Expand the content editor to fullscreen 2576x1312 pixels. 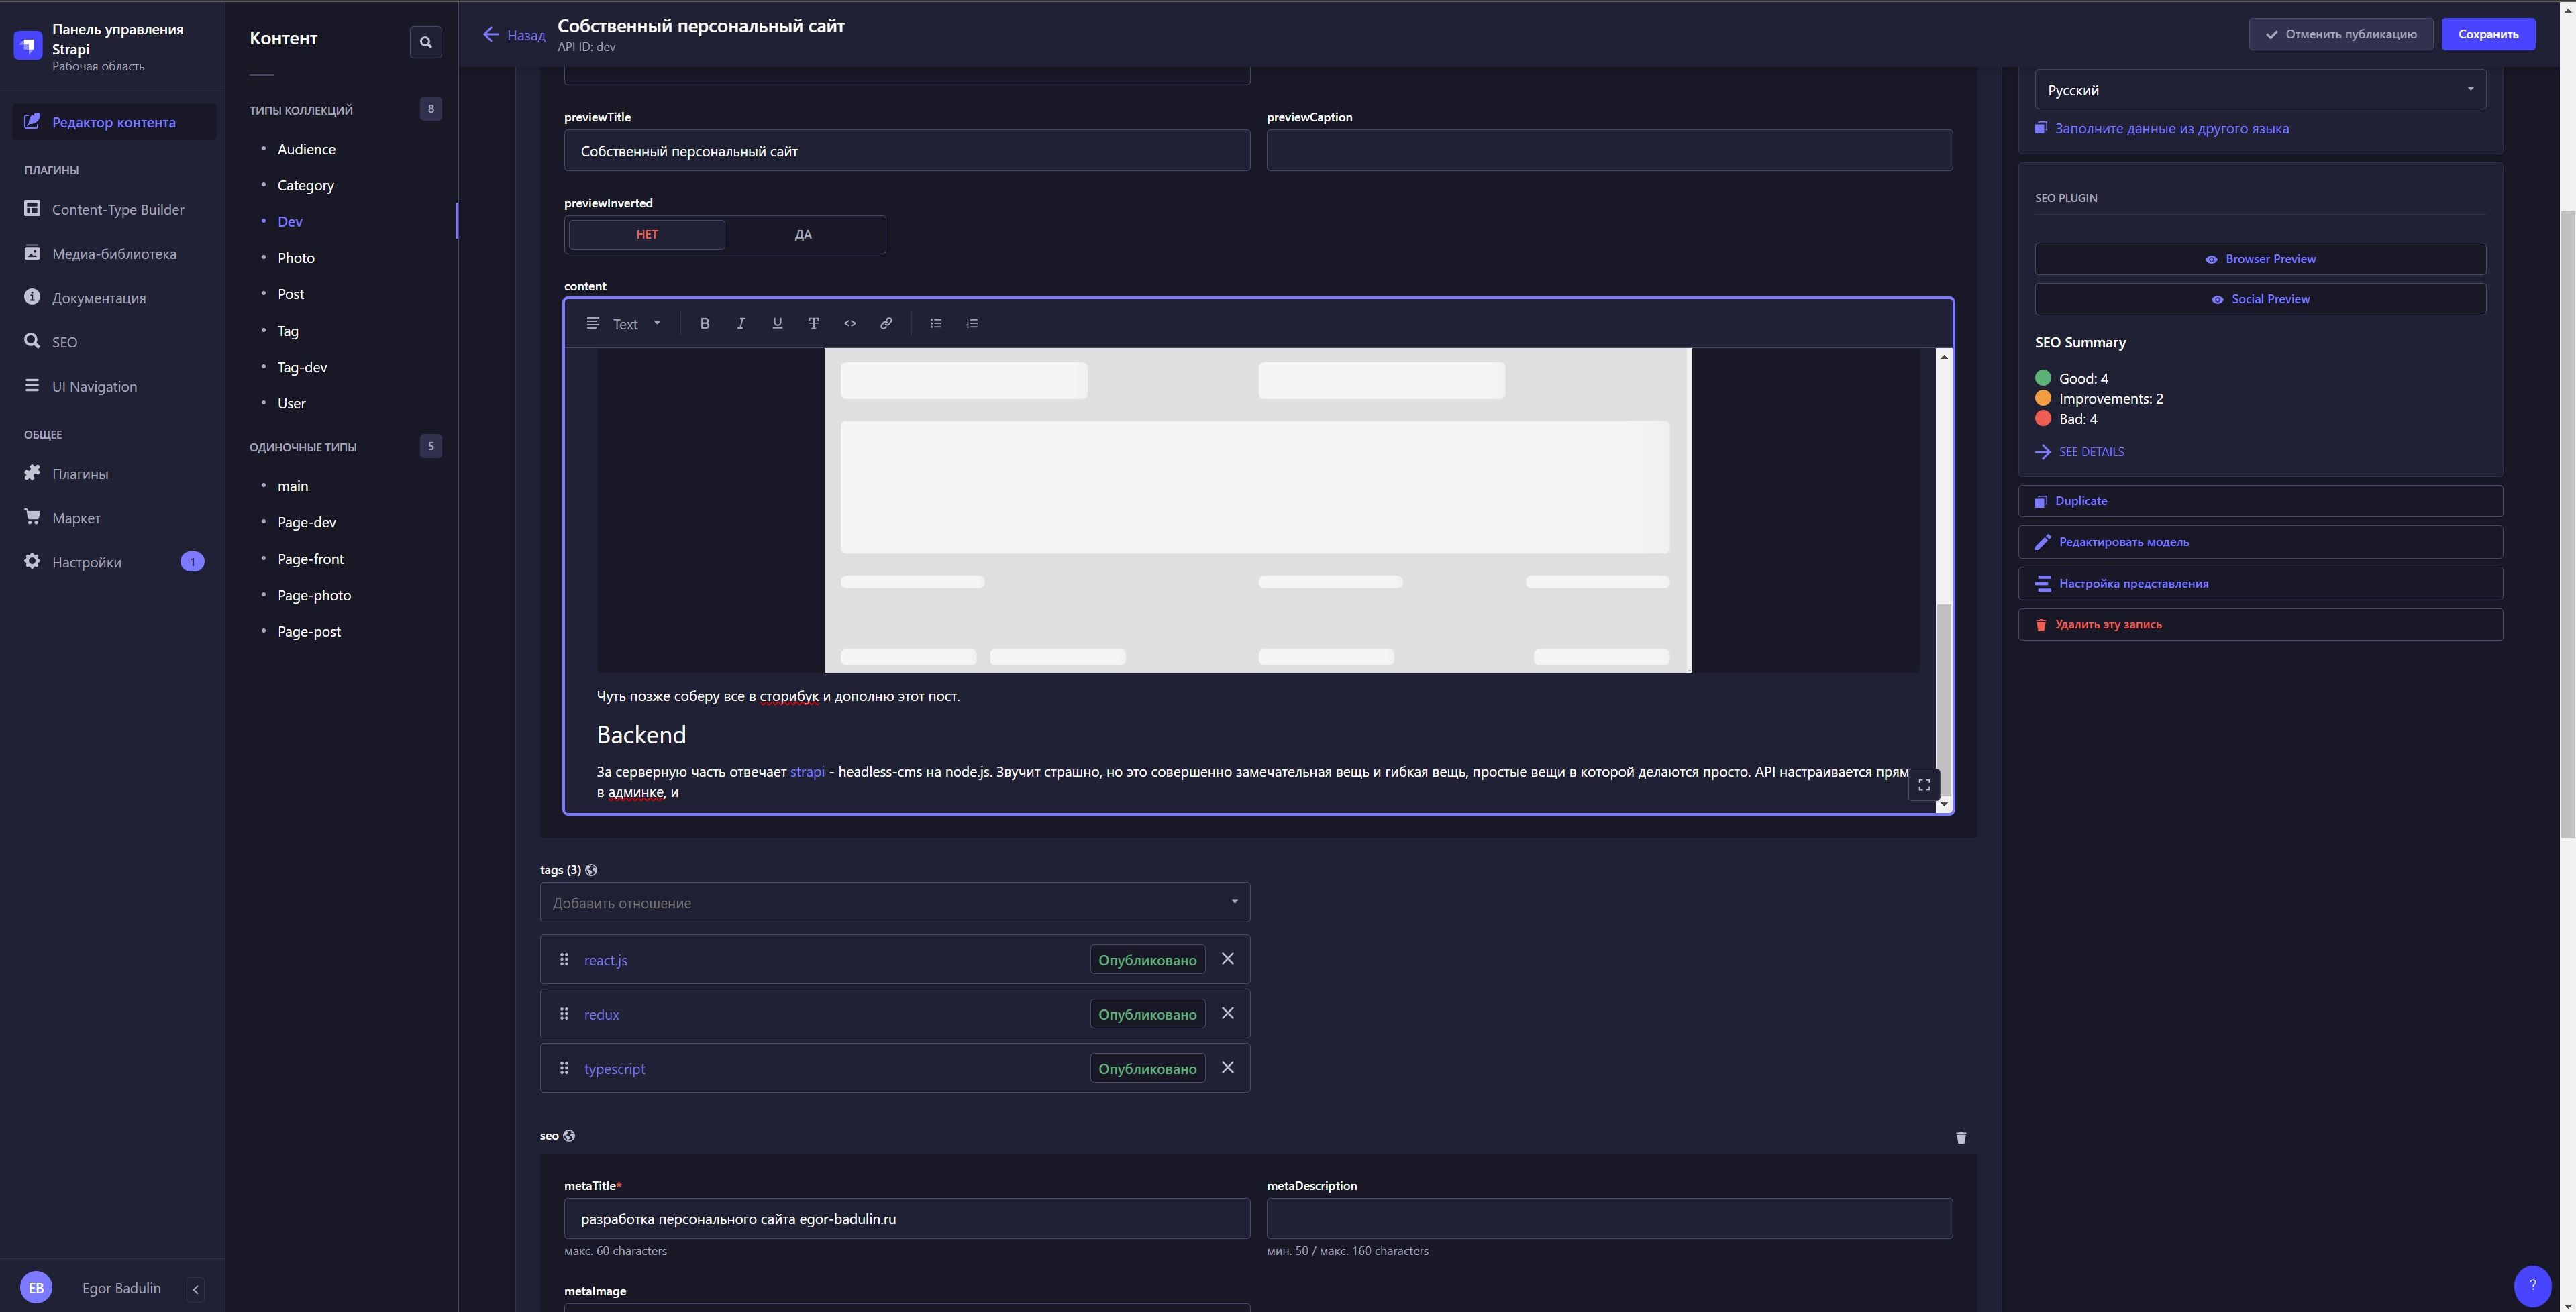pyautogui.click(x=1923, y=784)
